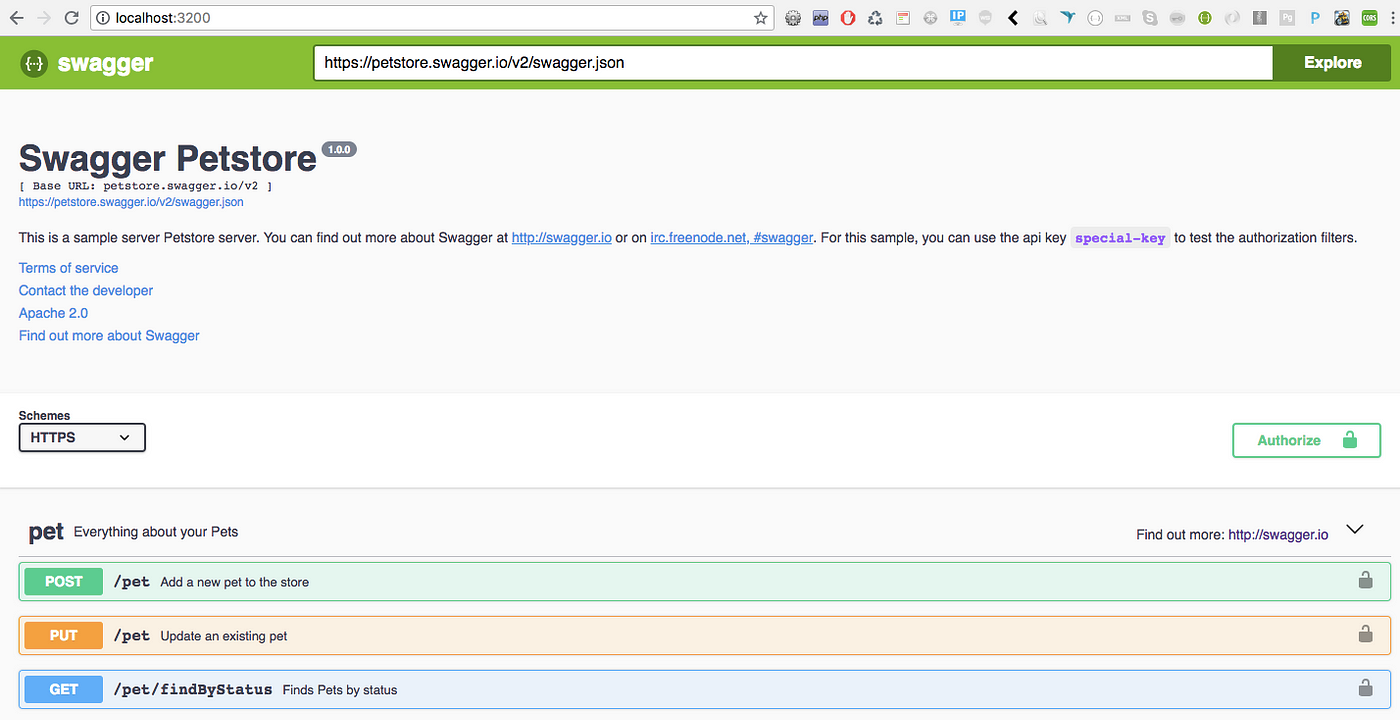Click the CORS extension icon

pos(1369,18)
